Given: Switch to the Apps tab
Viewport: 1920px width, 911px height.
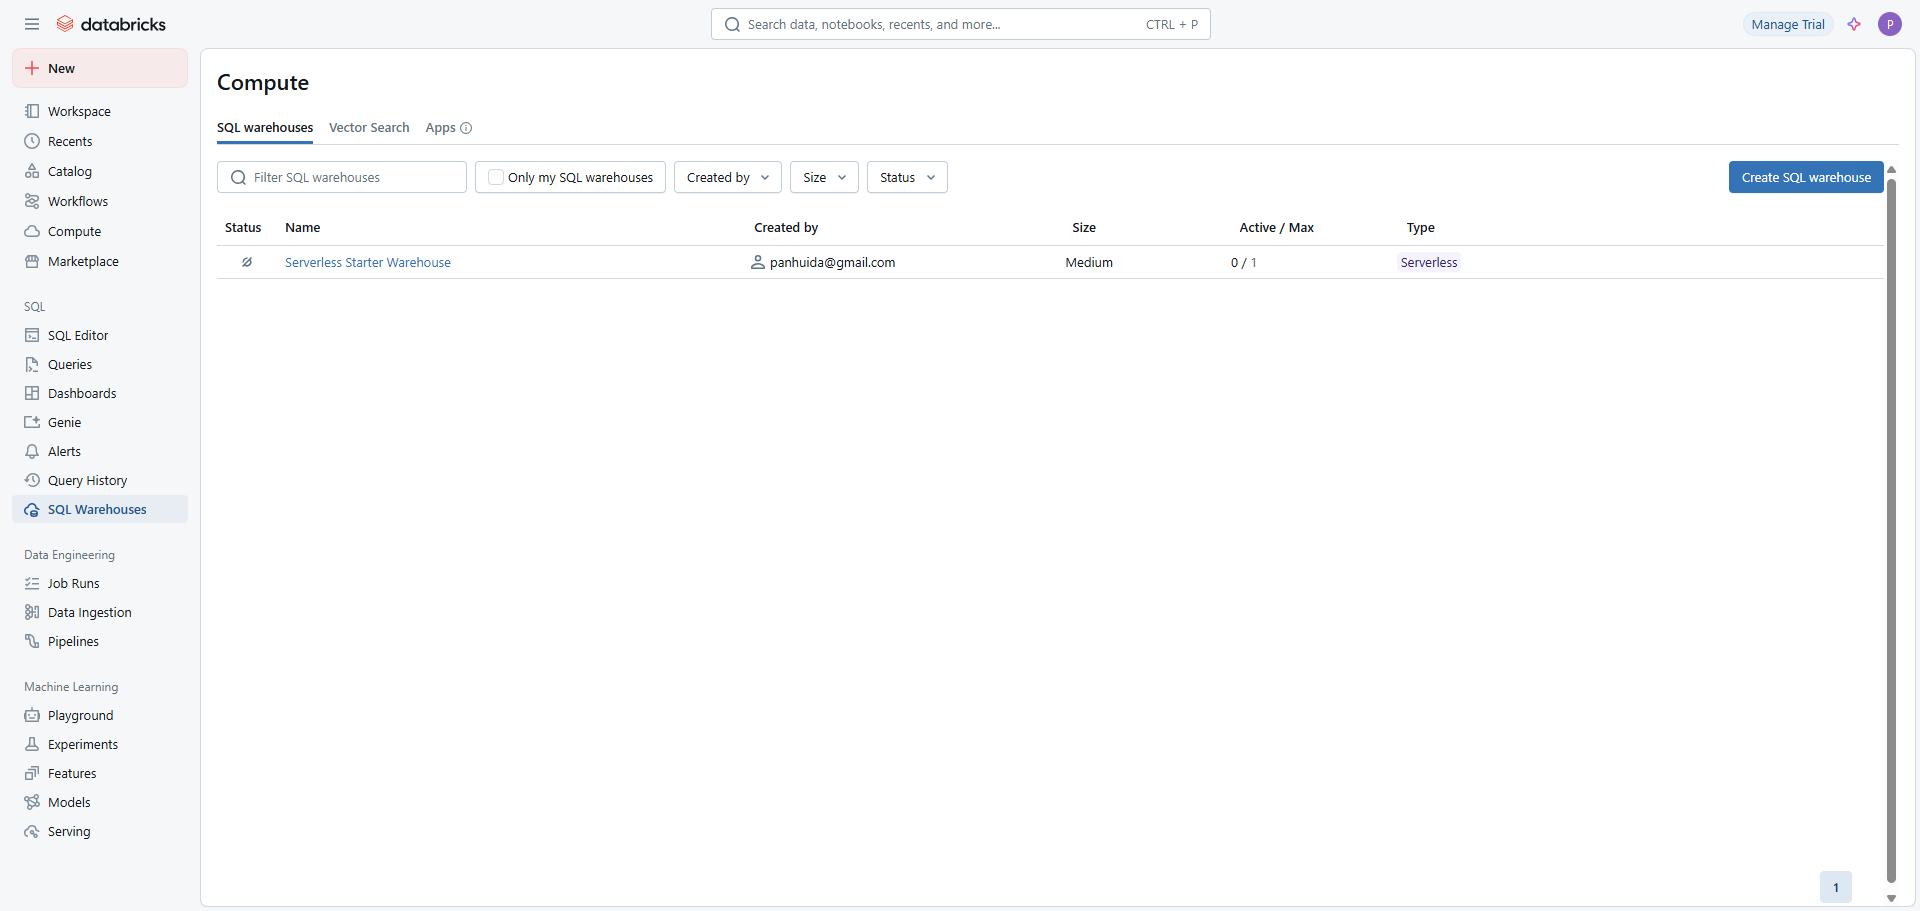Looking at the screenshot, I should [x=440, y=128].
